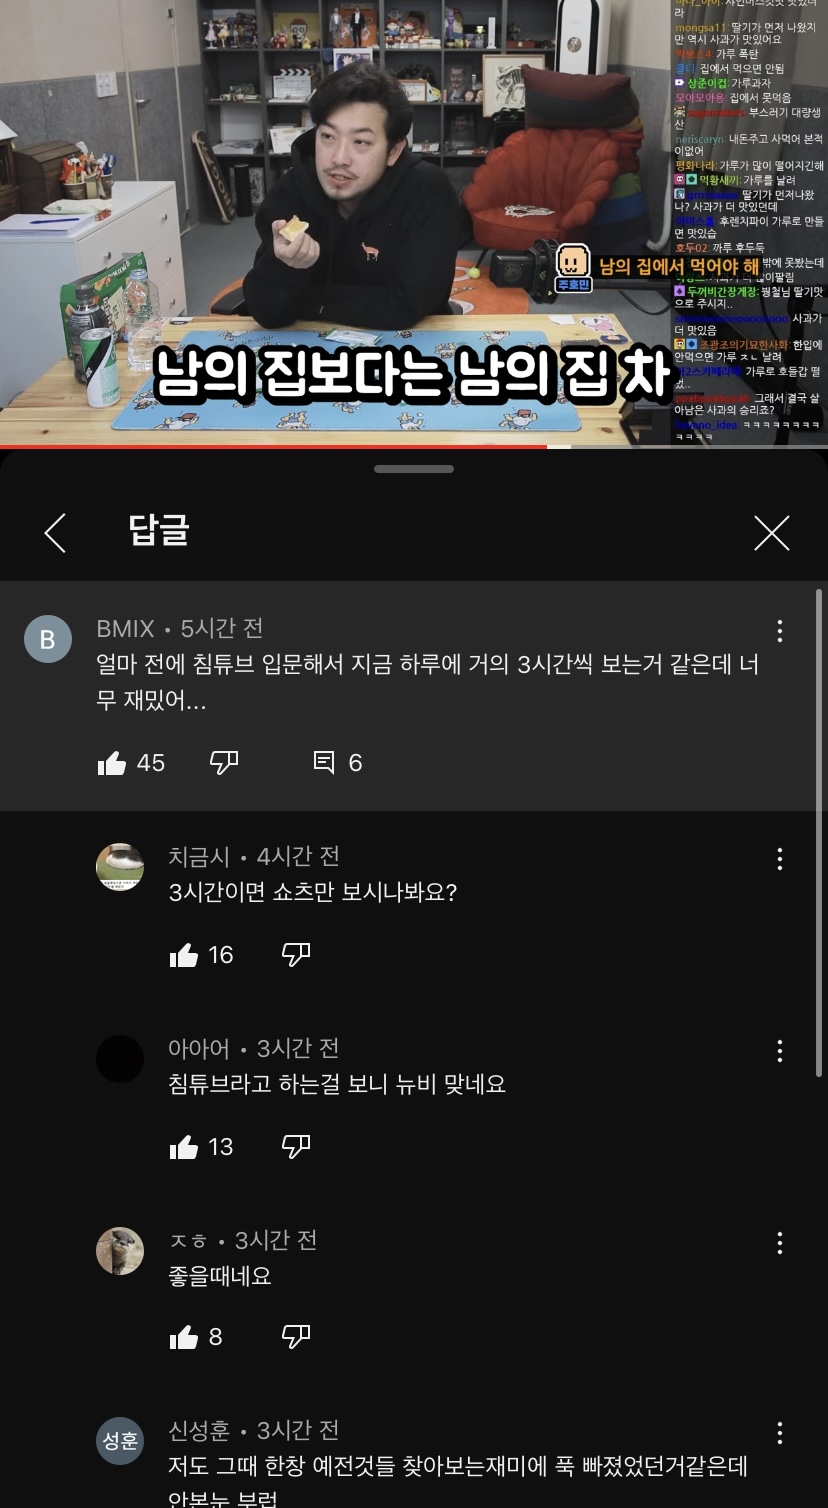Go back using the left chevron arrow
The image size is (828, 1508).
pyautogui.click(x=55, y=533)
